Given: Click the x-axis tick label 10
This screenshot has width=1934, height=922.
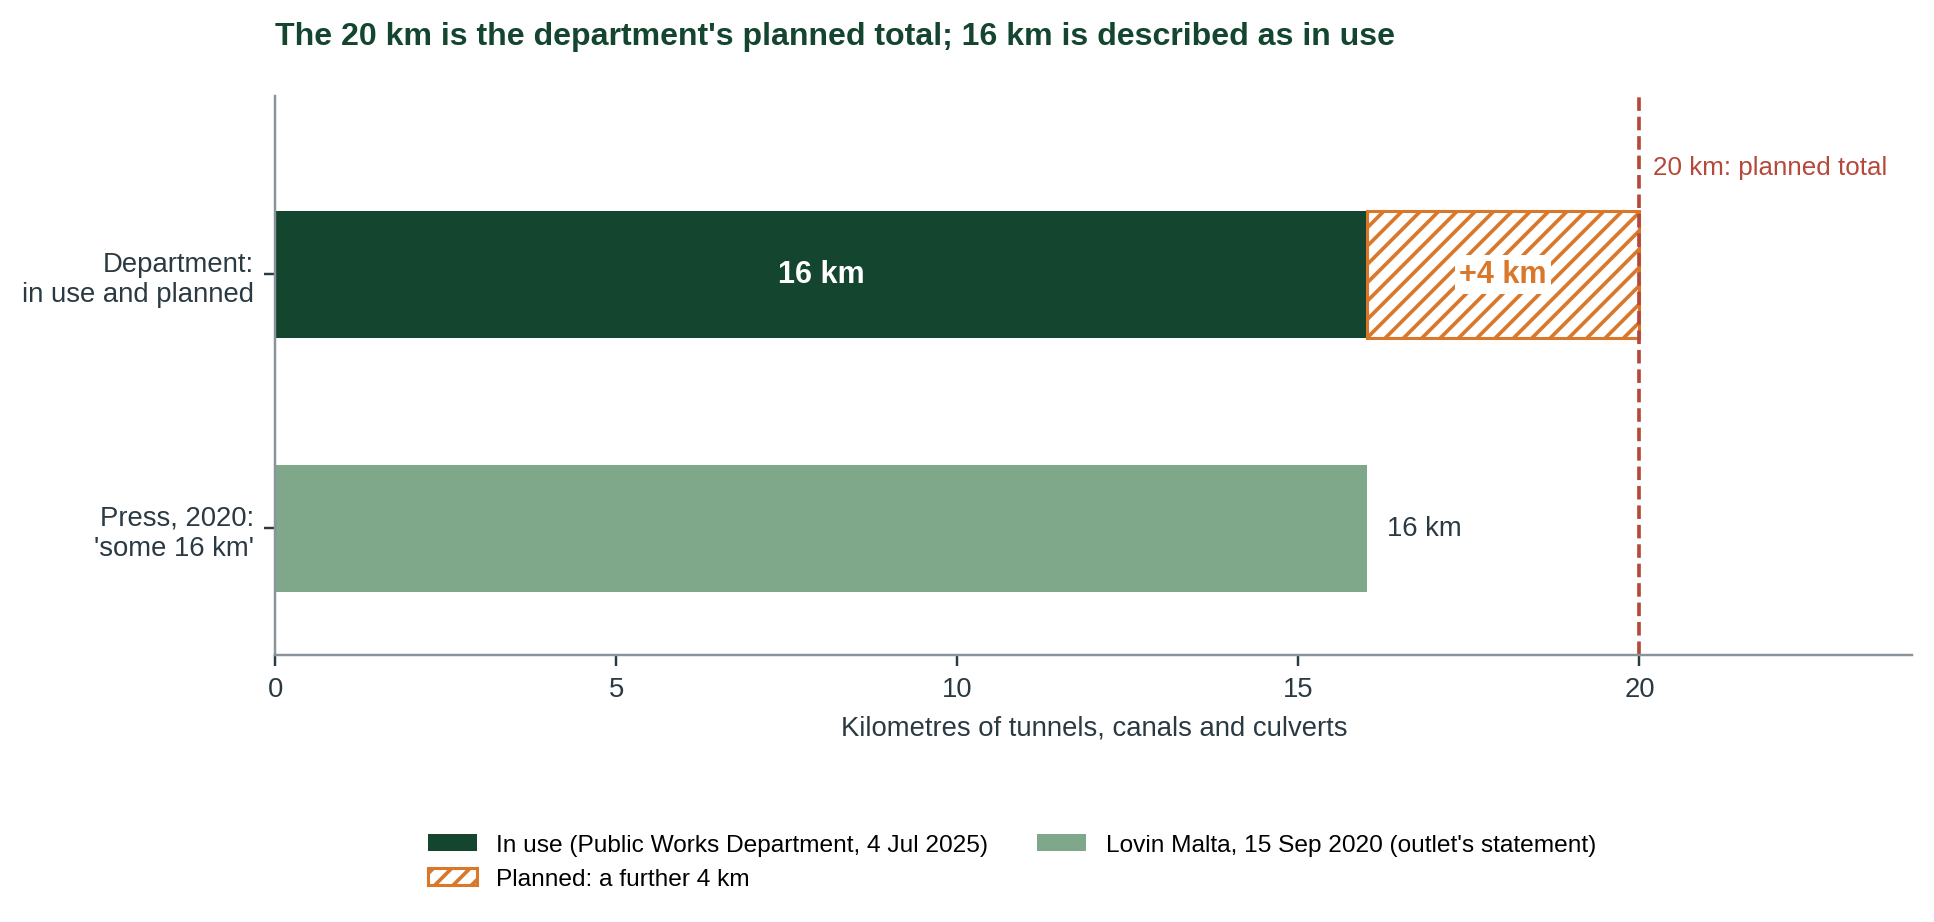Looking at the screenshot, I should (957, 688).
